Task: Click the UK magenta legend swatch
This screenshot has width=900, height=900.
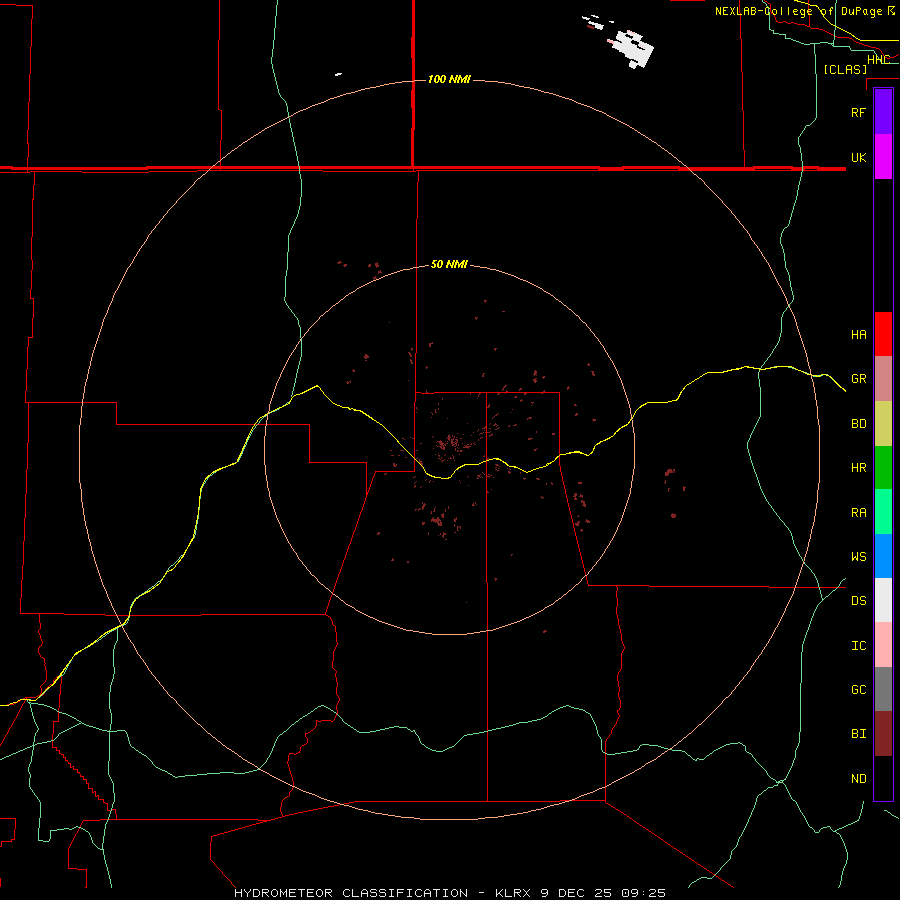Action: click(883, 157)
